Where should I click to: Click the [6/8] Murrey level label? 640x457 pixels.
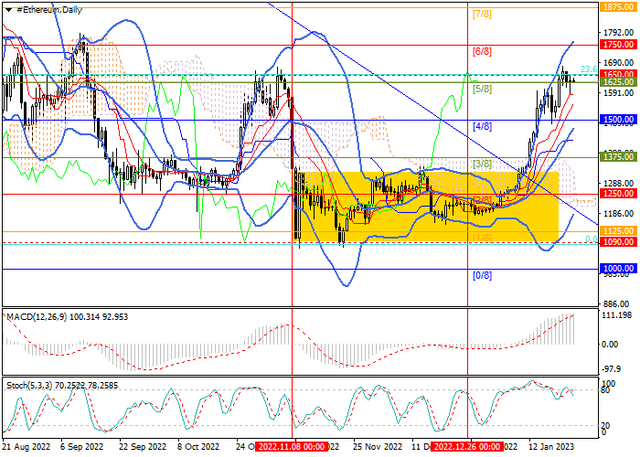coord(481,51)
